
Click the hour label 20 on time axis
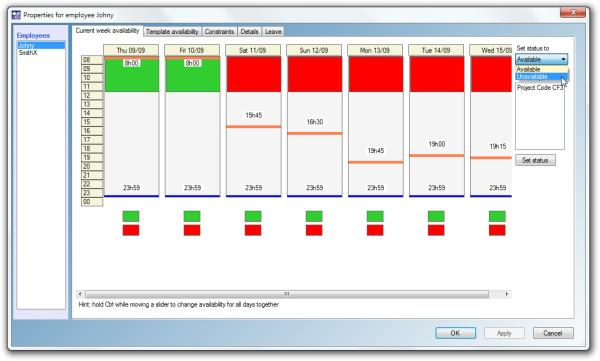92,166
